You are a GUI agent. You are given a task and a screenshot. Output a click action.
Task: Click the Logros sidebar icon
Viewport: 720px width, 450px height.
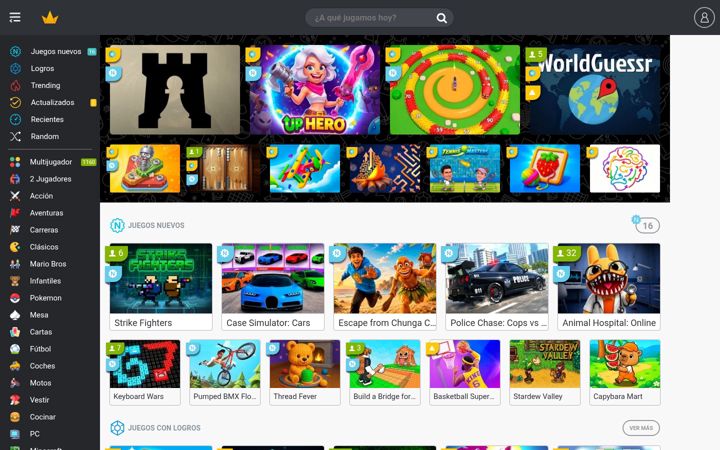[x=16, y=68]
